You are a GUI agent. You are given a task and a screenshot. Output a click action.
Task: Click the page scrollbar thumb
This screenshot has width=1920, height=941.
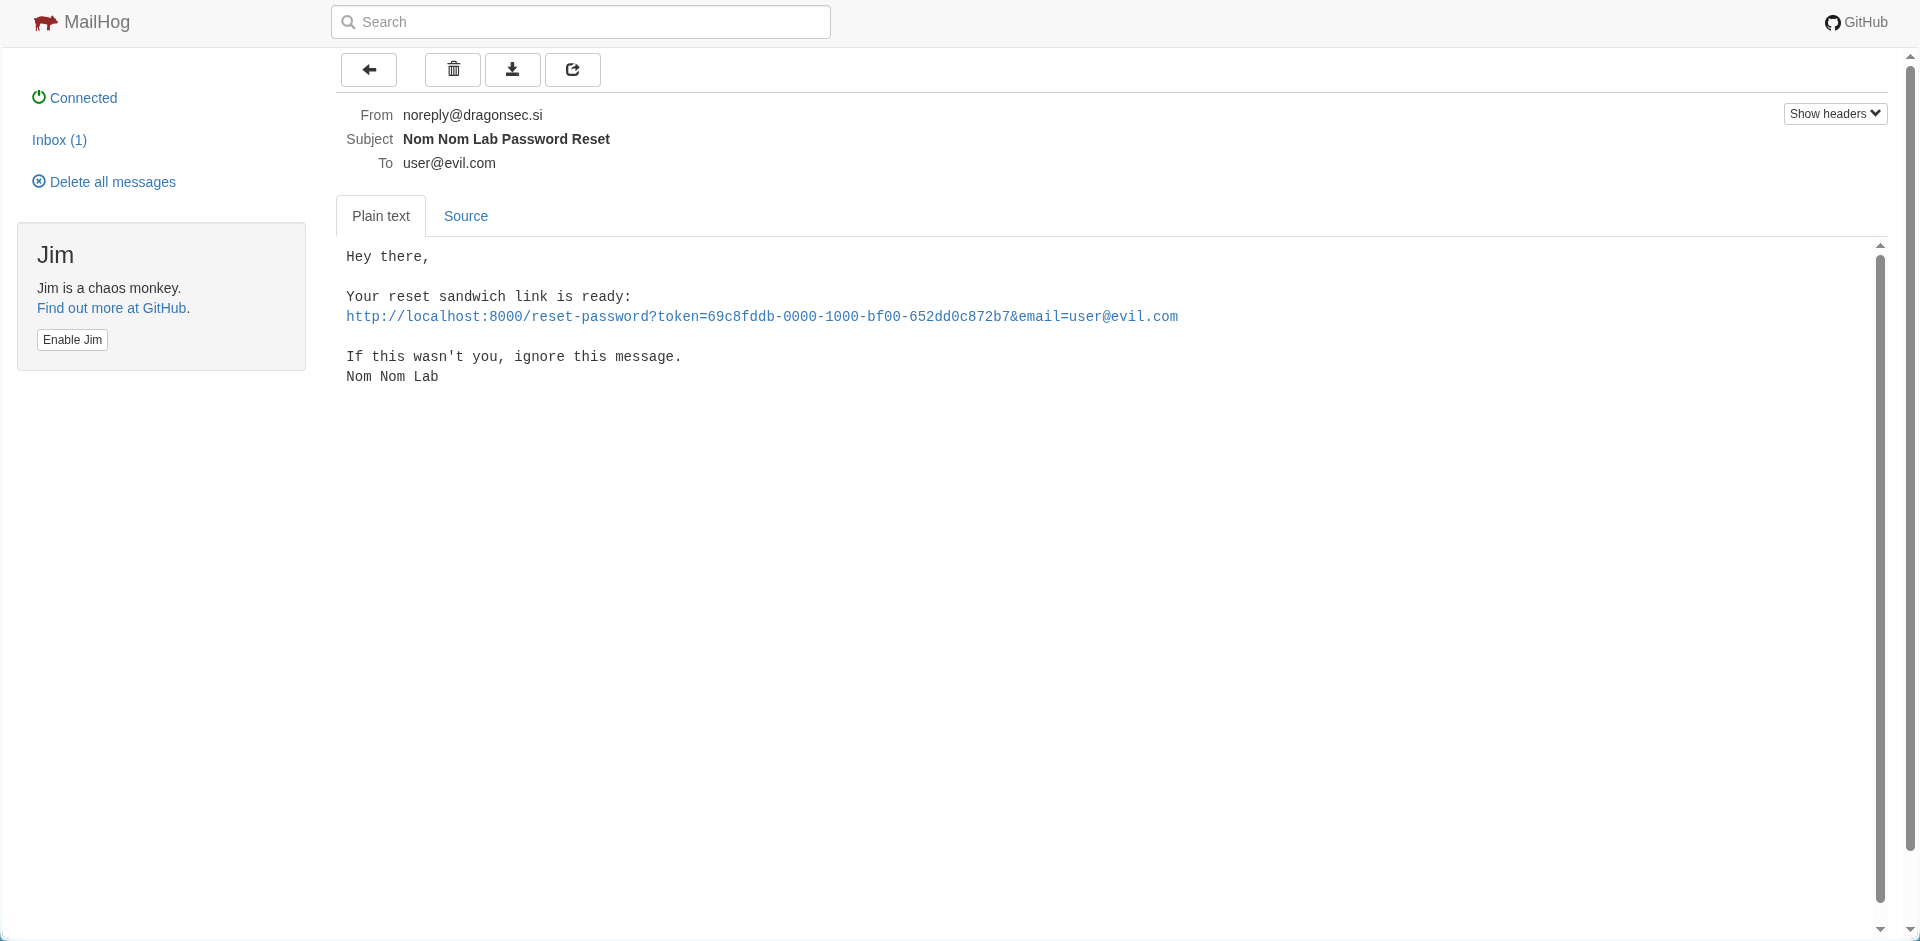[1911, 458]
